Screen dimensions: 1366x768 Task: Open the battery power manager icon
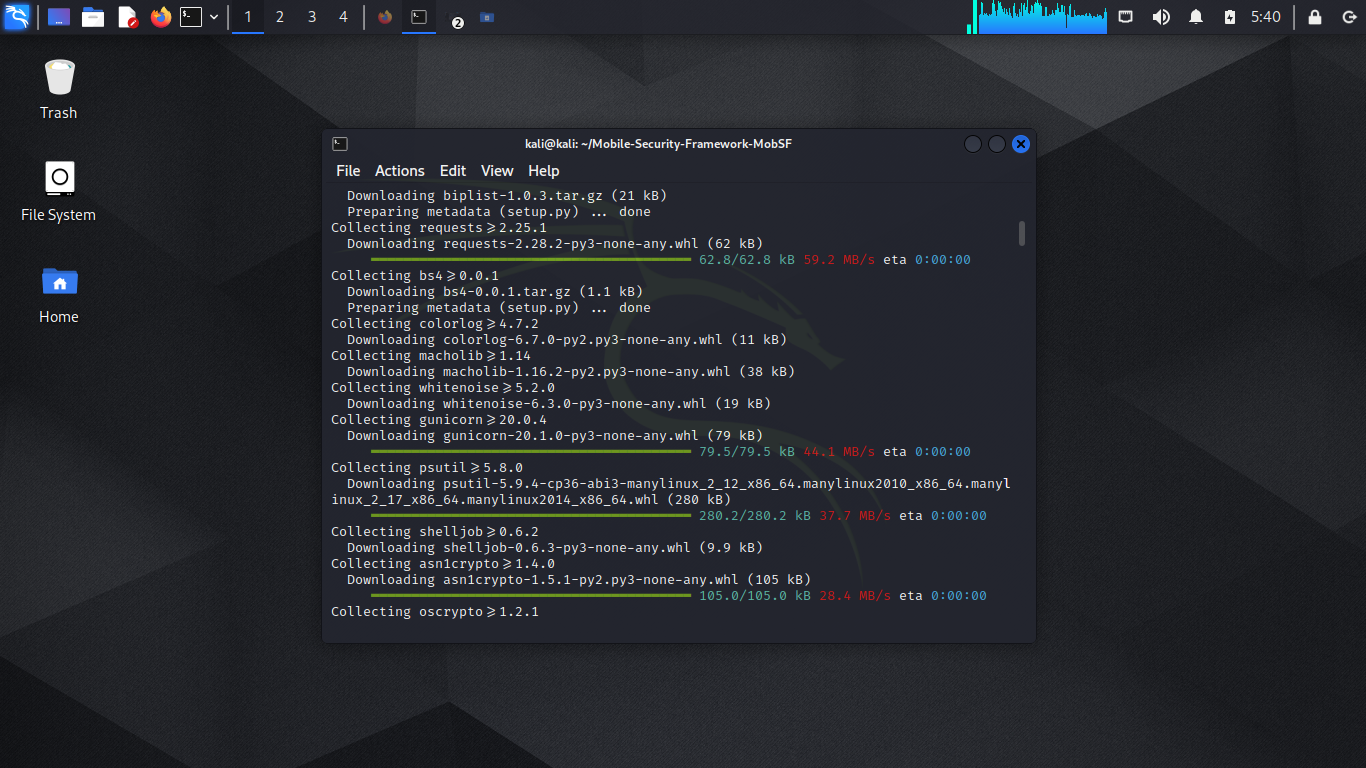click(x=1230, y=17)
